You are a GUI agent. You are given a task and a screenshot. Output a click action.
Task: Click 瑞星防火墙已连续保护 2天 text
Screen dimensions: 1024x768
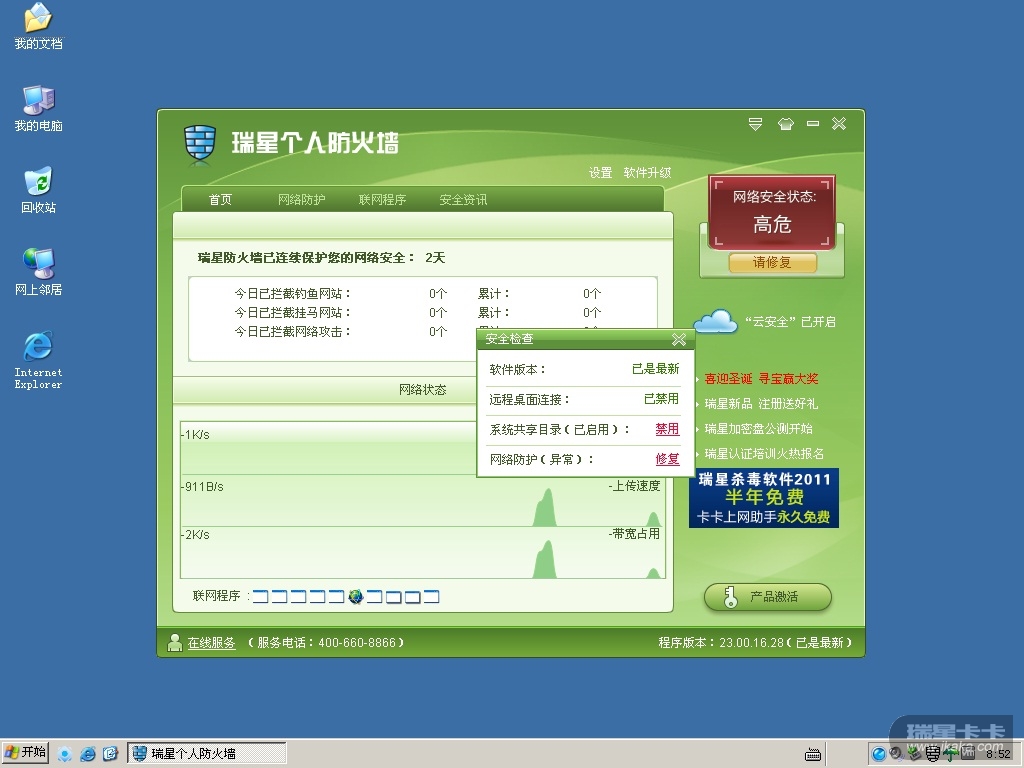321,258
